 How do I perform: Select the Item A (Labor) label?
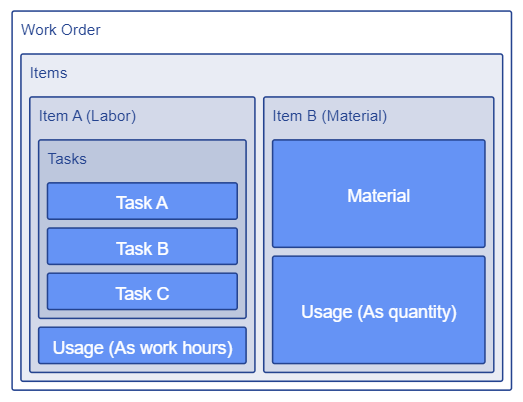coord(87,116)
